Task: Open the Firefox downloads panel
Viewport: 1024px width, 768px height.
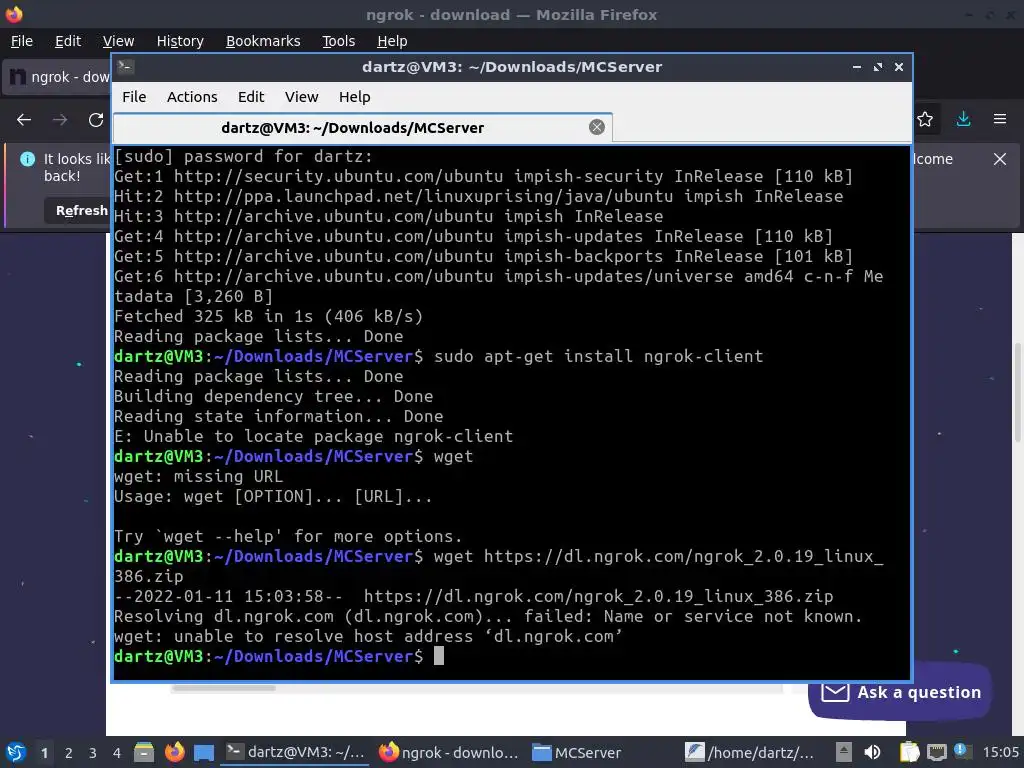Action: (963, 119)
